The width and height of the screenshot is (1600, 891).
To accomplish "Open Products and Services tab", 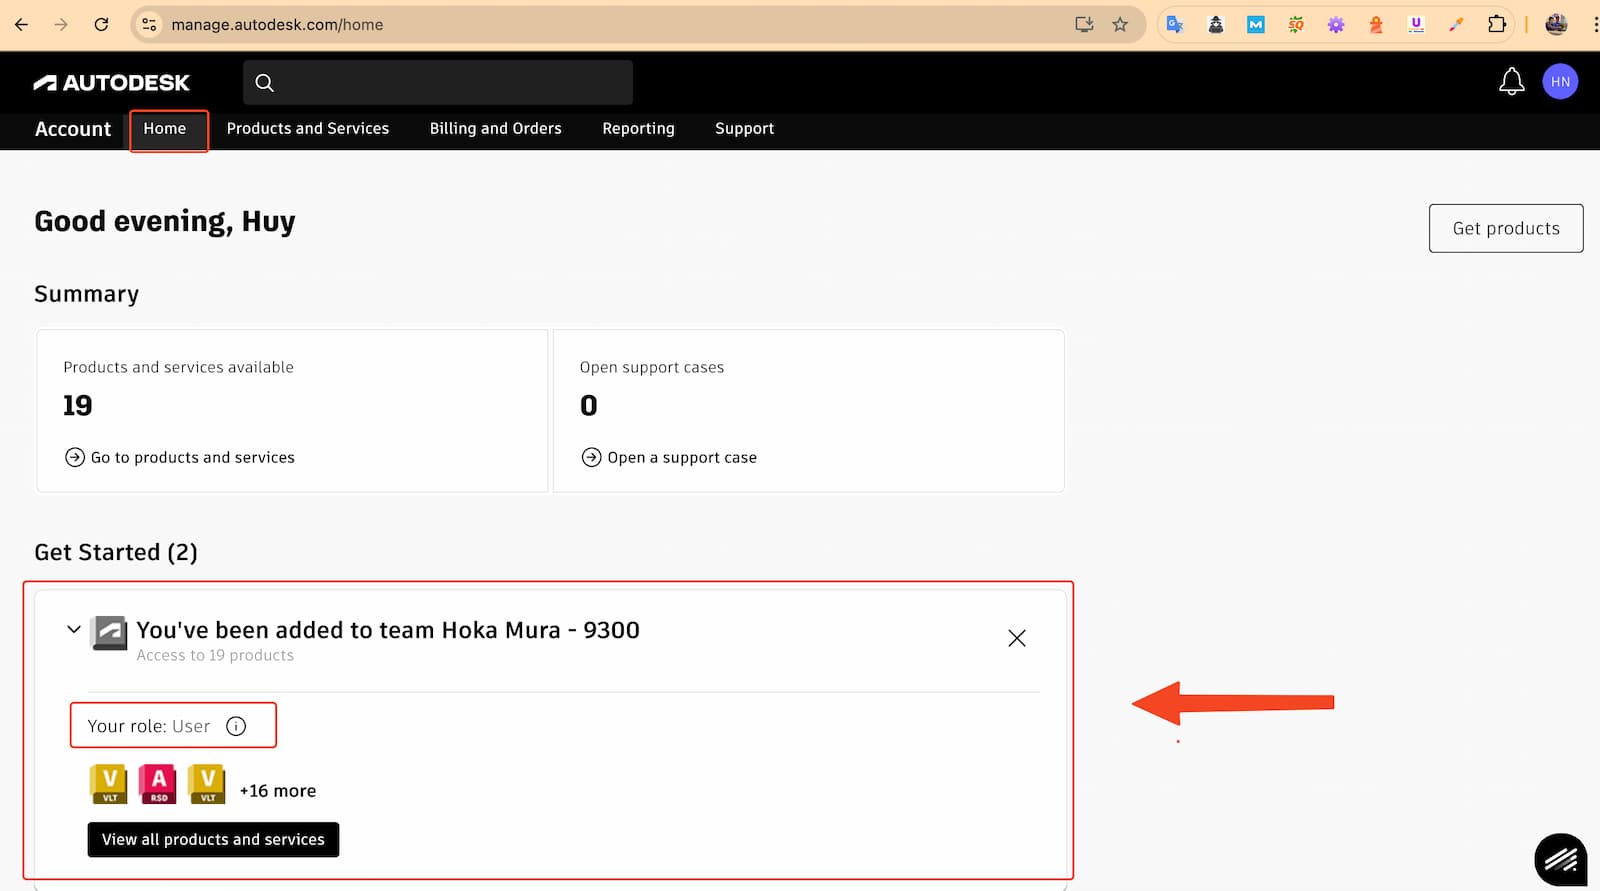I will coord(308,129).
